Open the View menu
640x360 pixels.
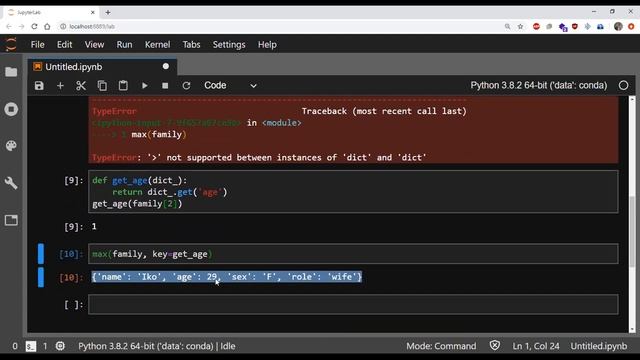point(94,44)
